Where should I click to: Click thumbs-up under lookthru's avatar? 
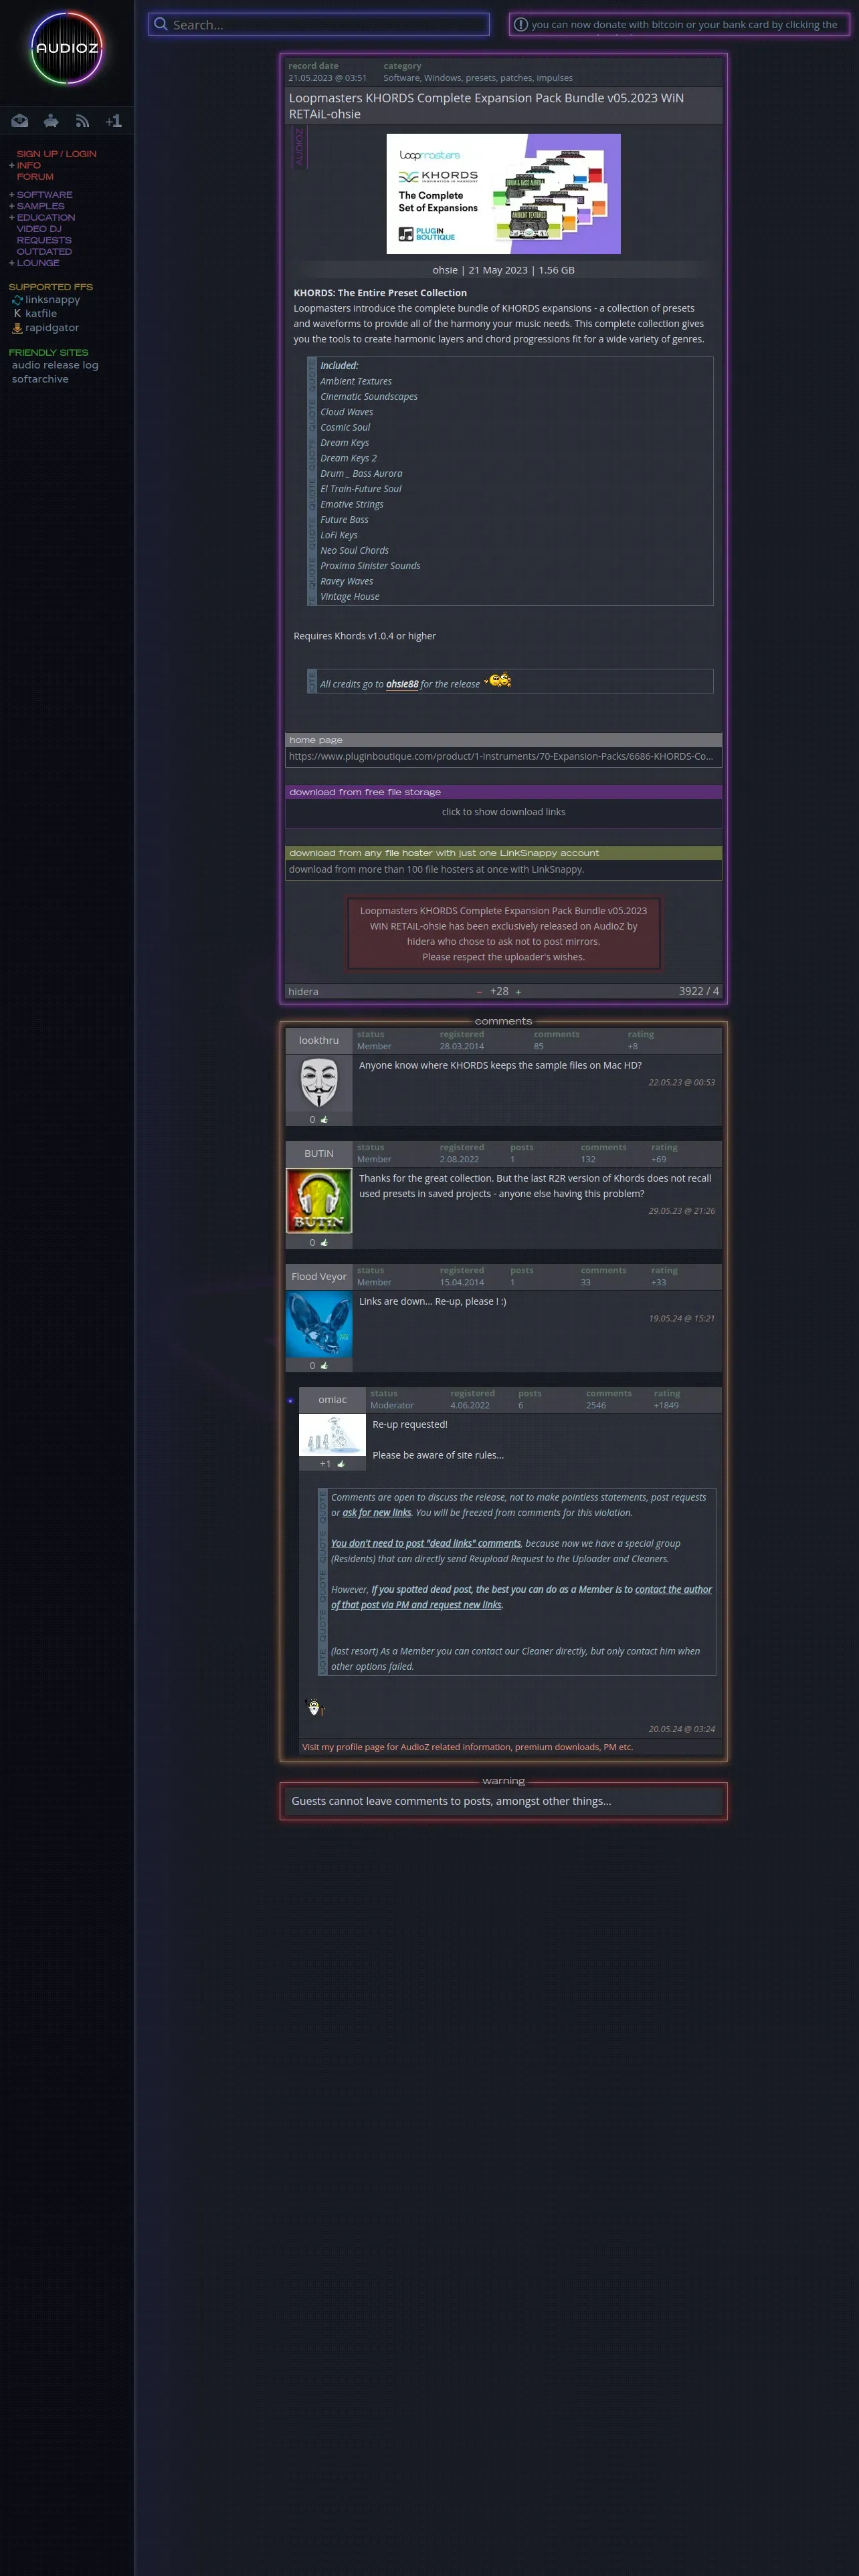[324, 1119]
